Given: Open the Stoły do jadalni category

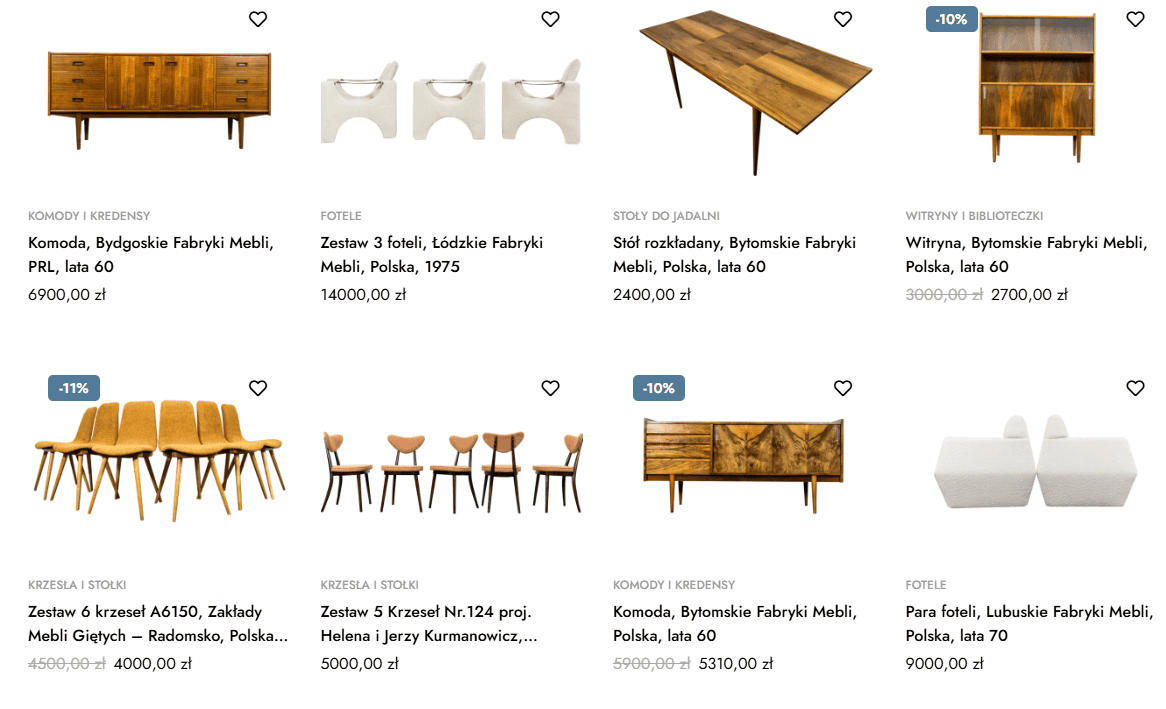Looking at the screenshot, I should pos(666,216).
